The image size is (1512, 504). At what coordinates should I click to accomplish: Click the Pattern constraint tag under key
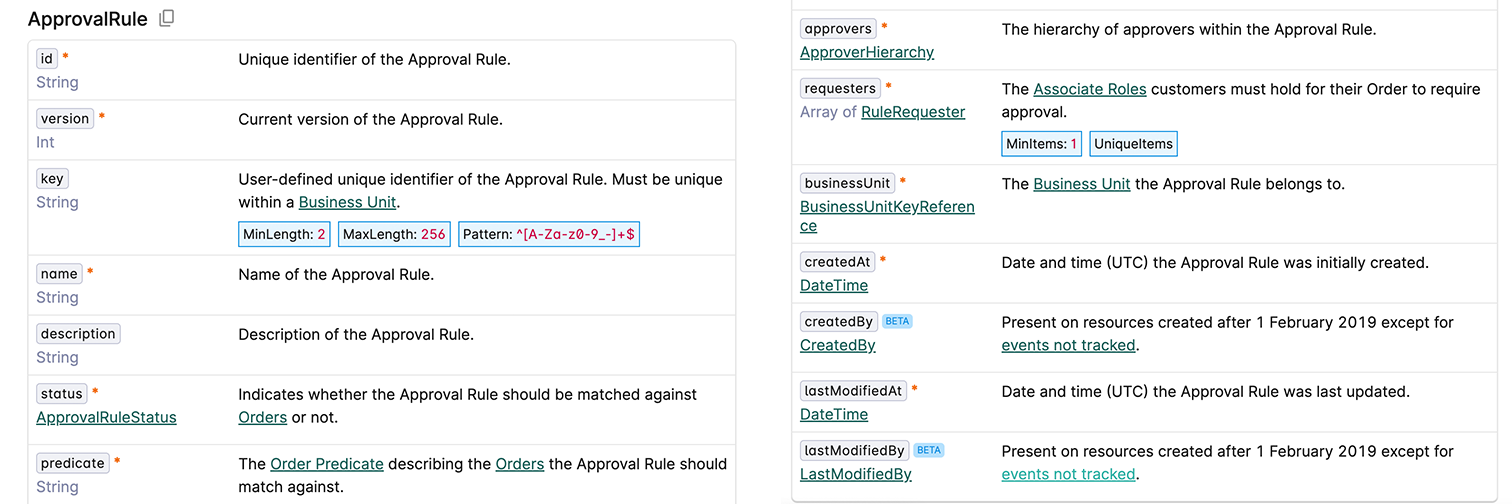pos(549,235)
